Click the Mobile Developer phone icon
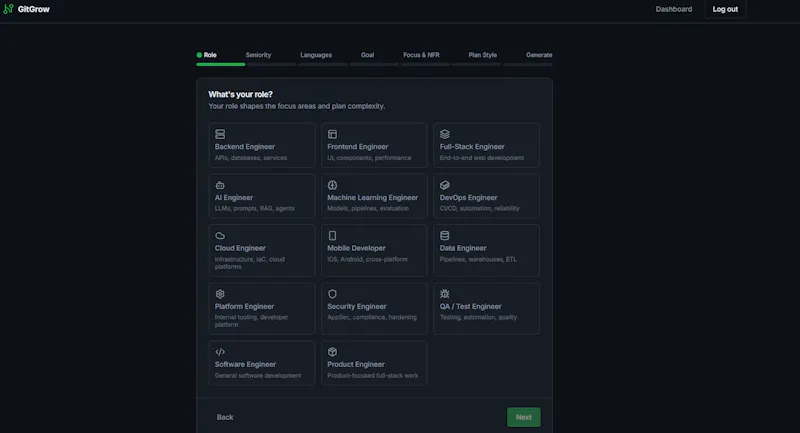 (332, 236)
